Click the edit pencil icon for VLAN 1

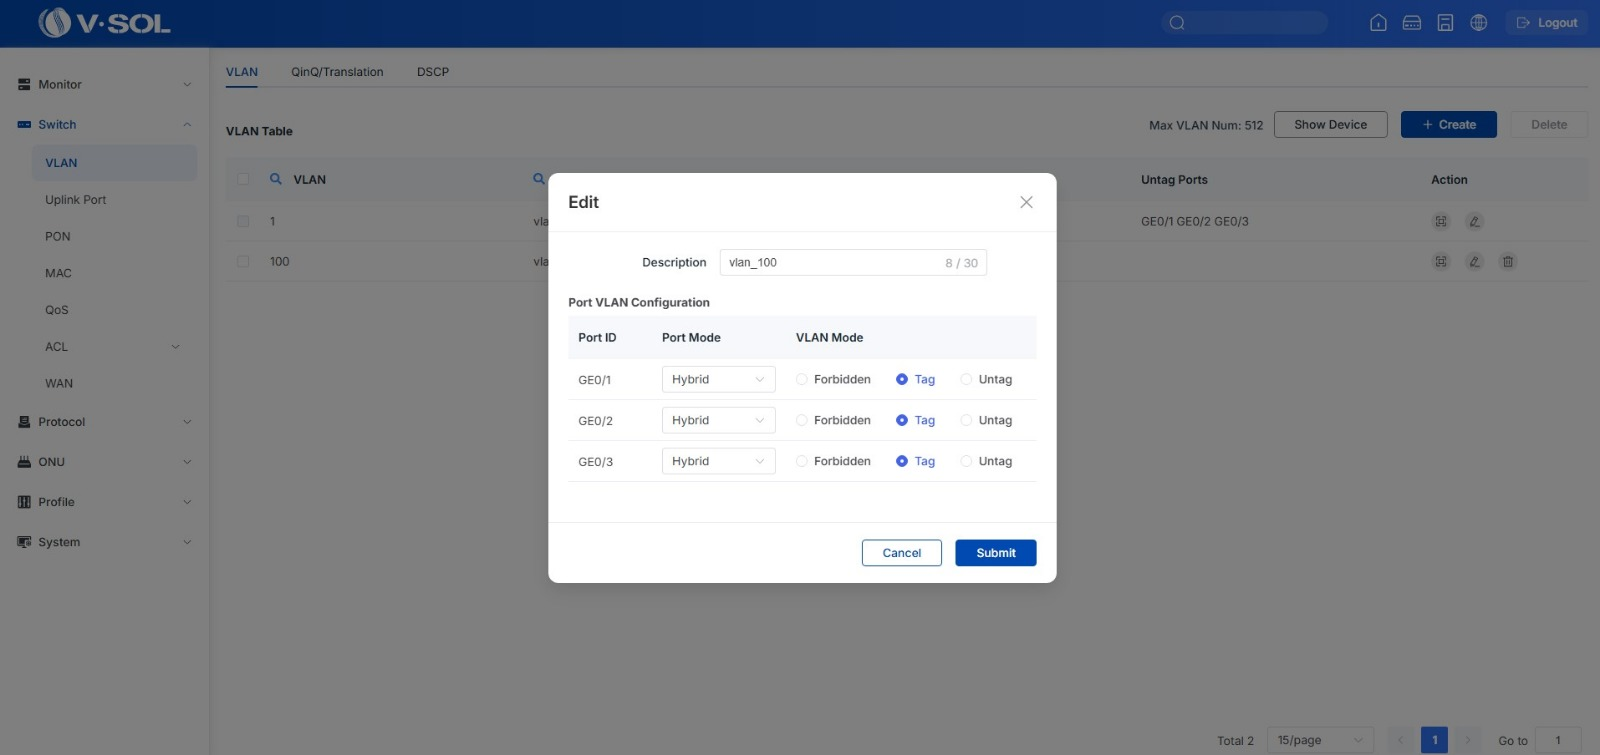1474,221
